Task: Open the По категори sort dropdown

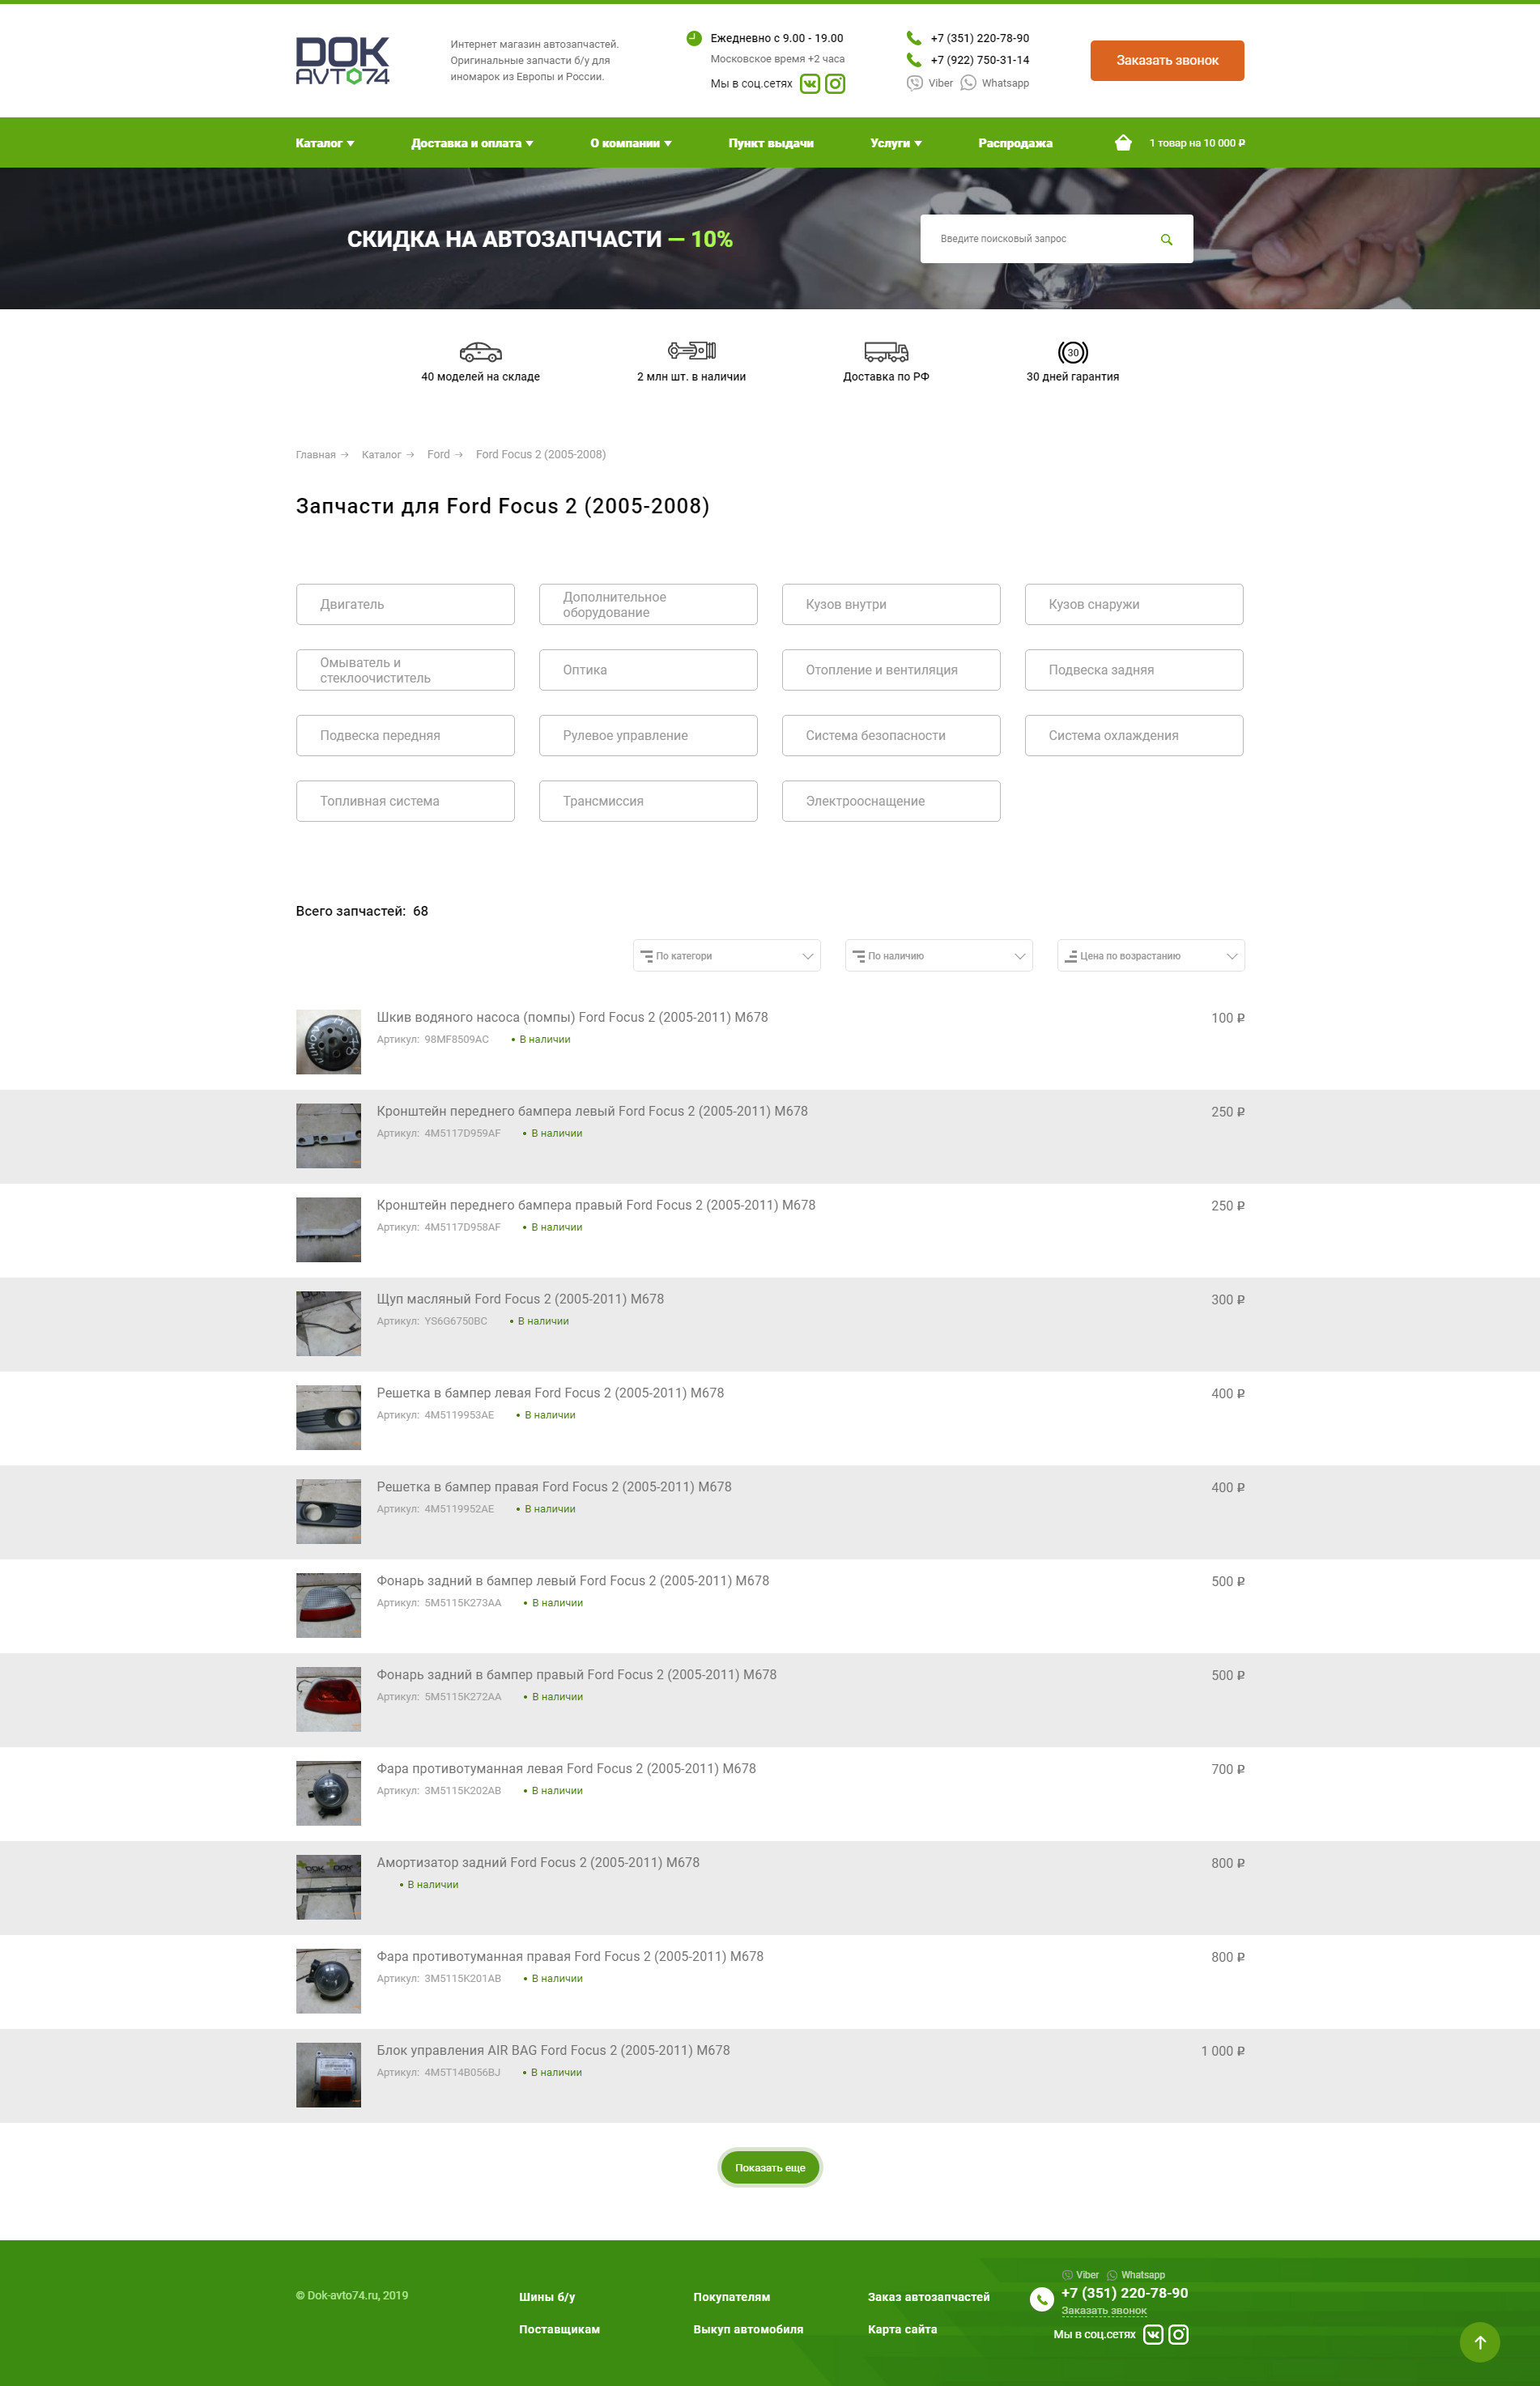Action: pyautogui.click(x=727, y=956)
